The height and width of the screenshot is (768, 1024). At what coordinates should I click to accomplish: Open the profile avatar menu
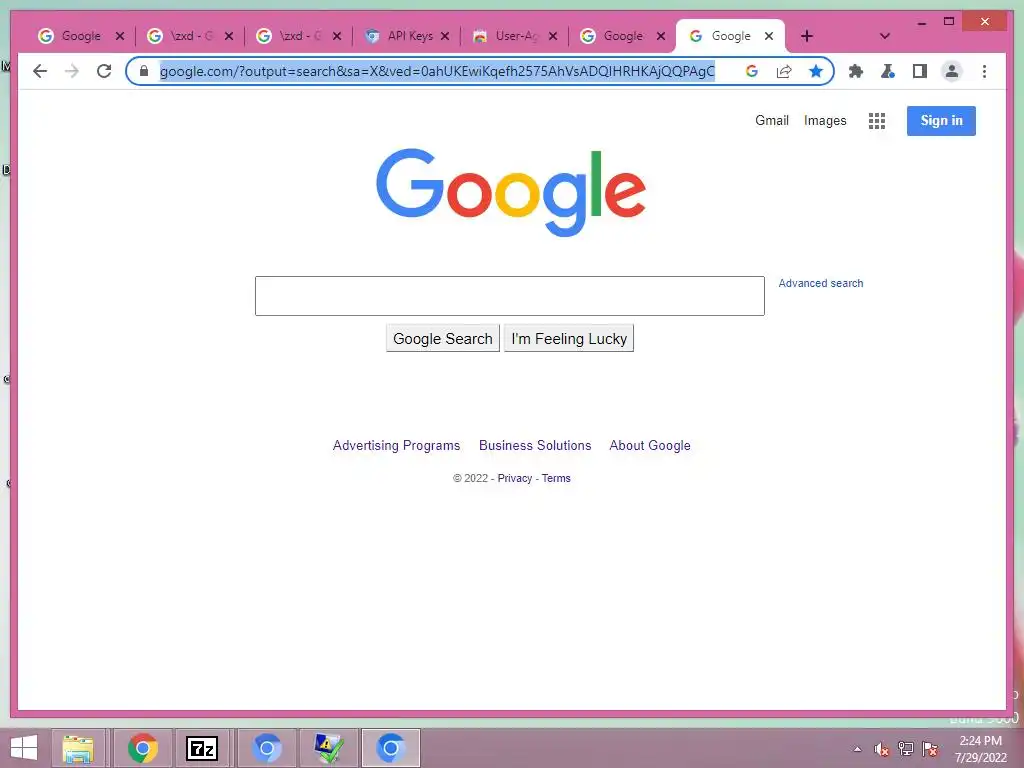[952, 71]
